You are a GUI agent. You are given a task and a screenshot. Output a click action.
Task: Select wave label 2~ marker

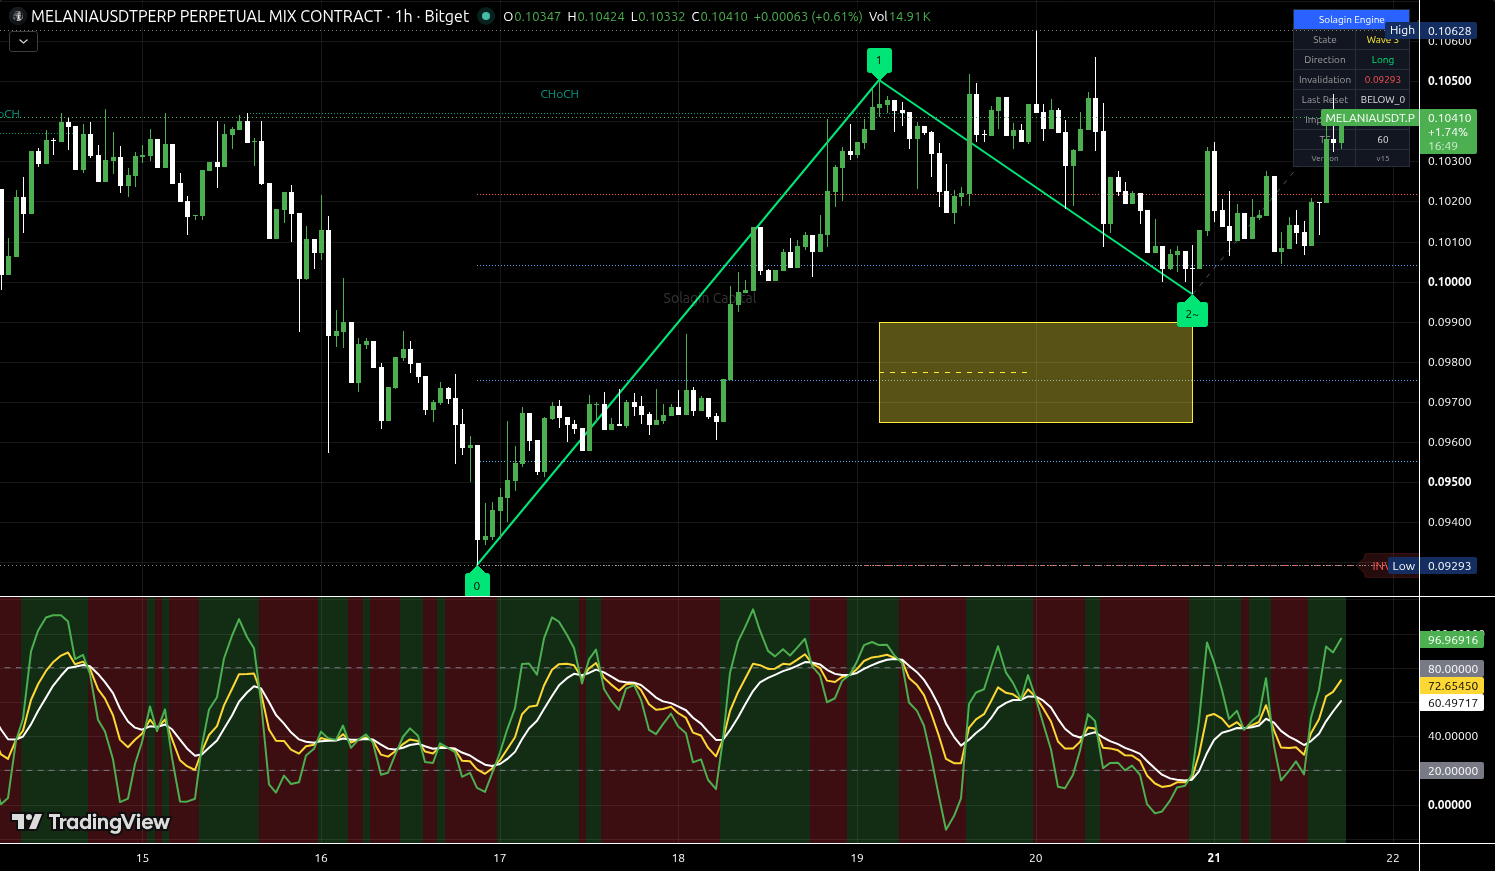pyautogui.click(x=1192, y=313)
